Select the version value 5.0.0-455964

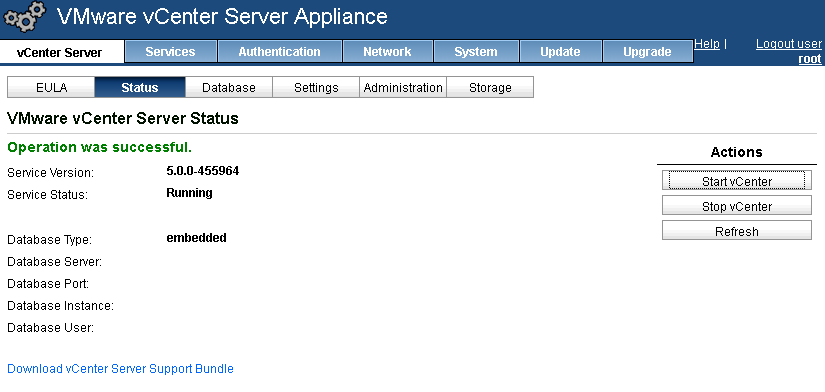click(x=203, y=171)
